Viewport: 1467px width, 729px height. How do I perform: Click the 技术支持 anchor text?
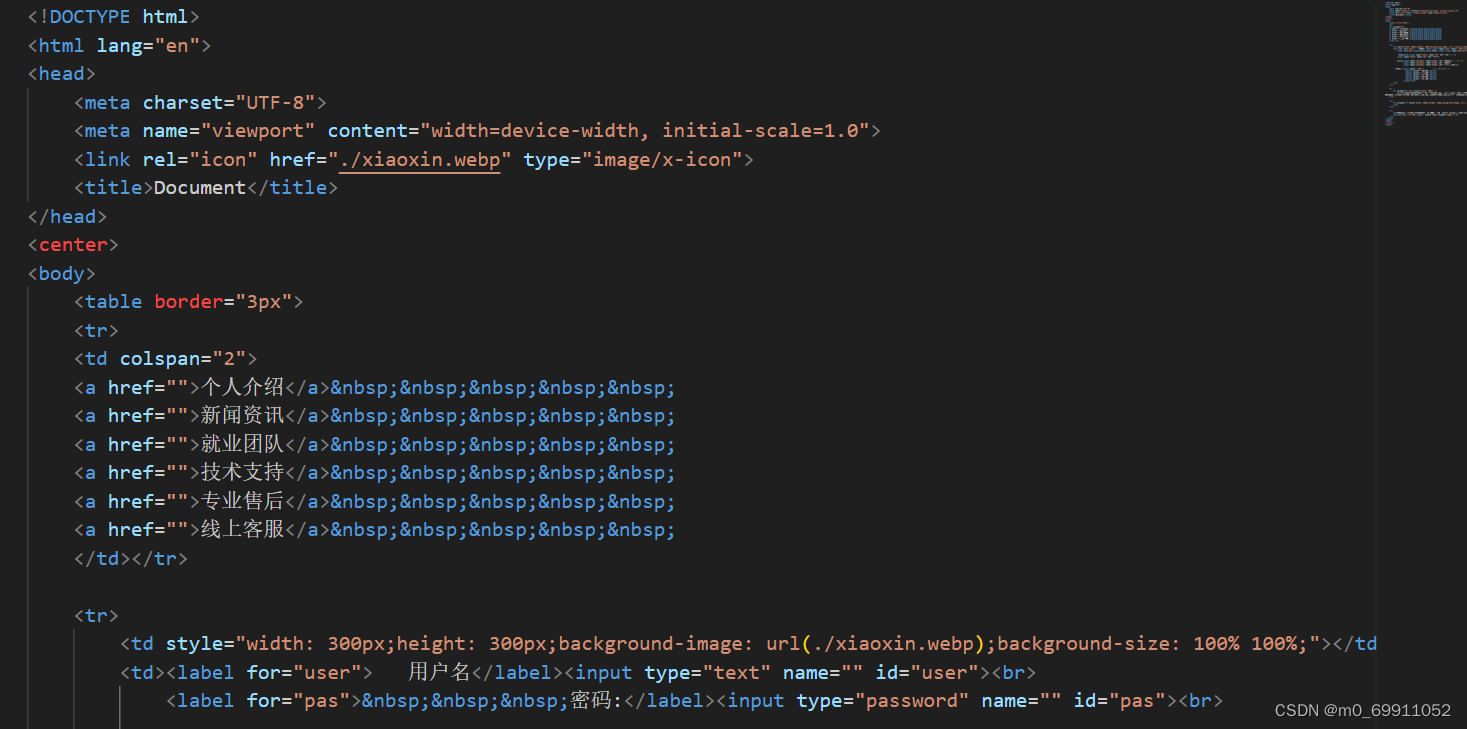coord(243,472)
